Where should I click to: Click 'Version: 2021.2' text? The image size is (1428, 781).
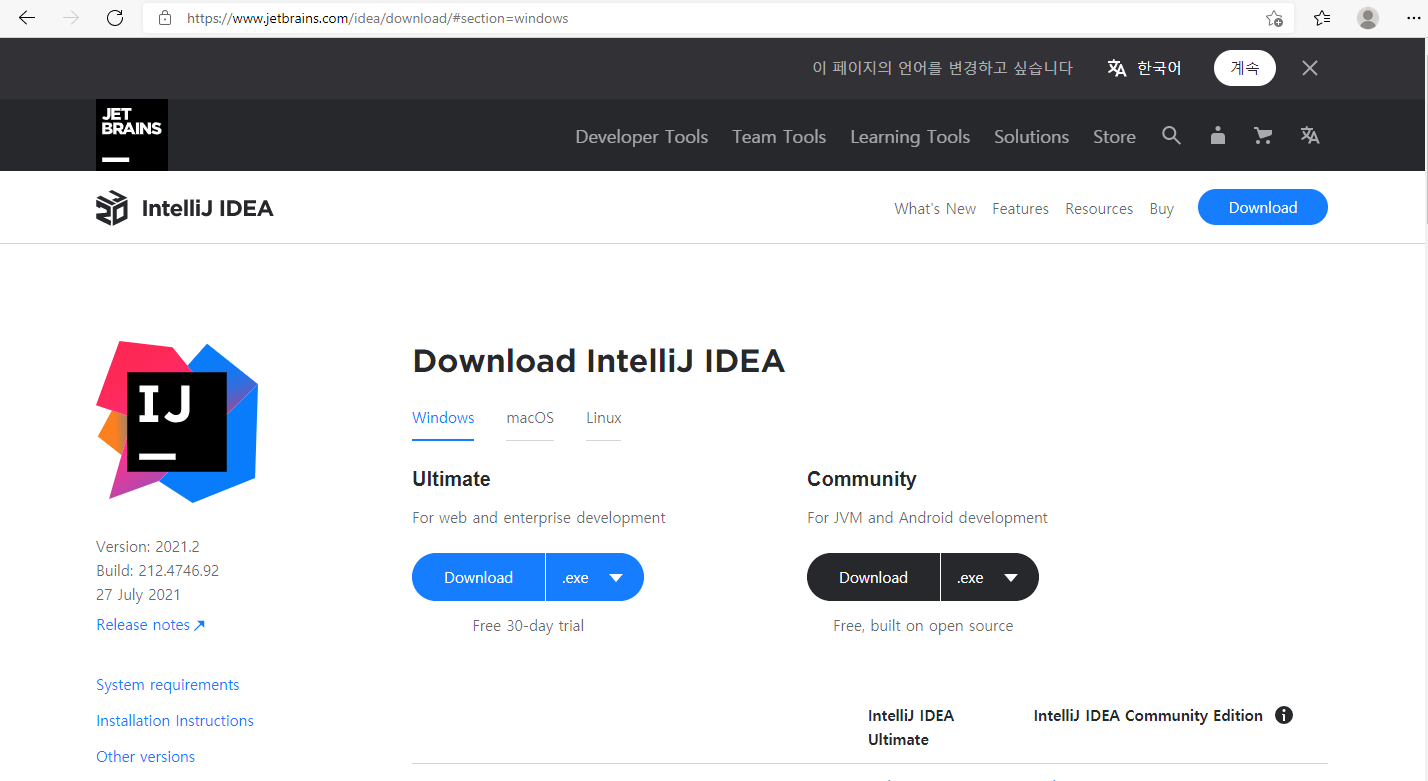(x=148, y=546)
